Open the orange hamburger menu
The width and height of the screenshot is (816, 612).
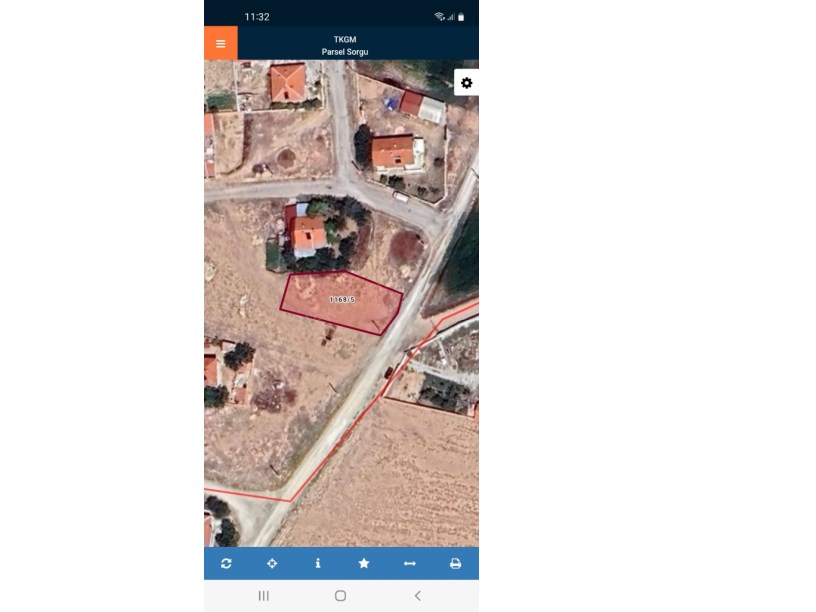[x=220, y=43]
